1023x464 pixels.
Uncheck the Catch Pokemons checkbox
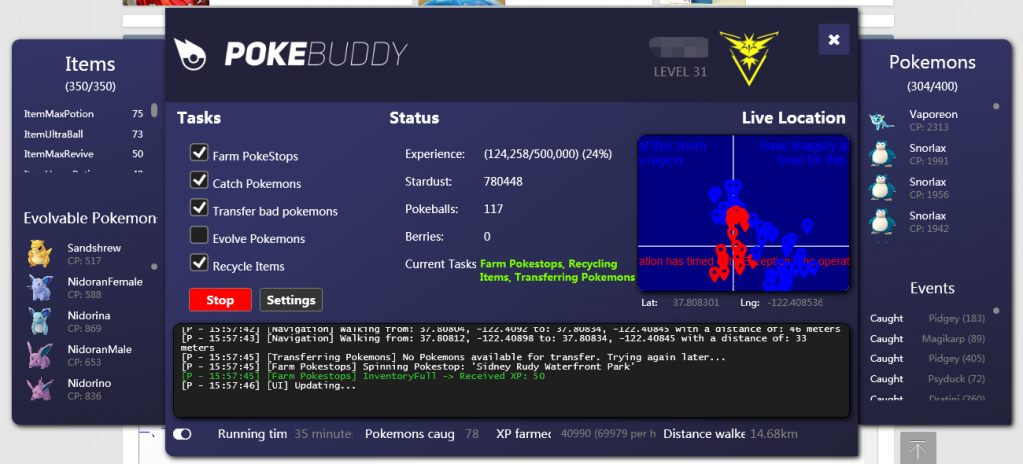pos(199,182)
